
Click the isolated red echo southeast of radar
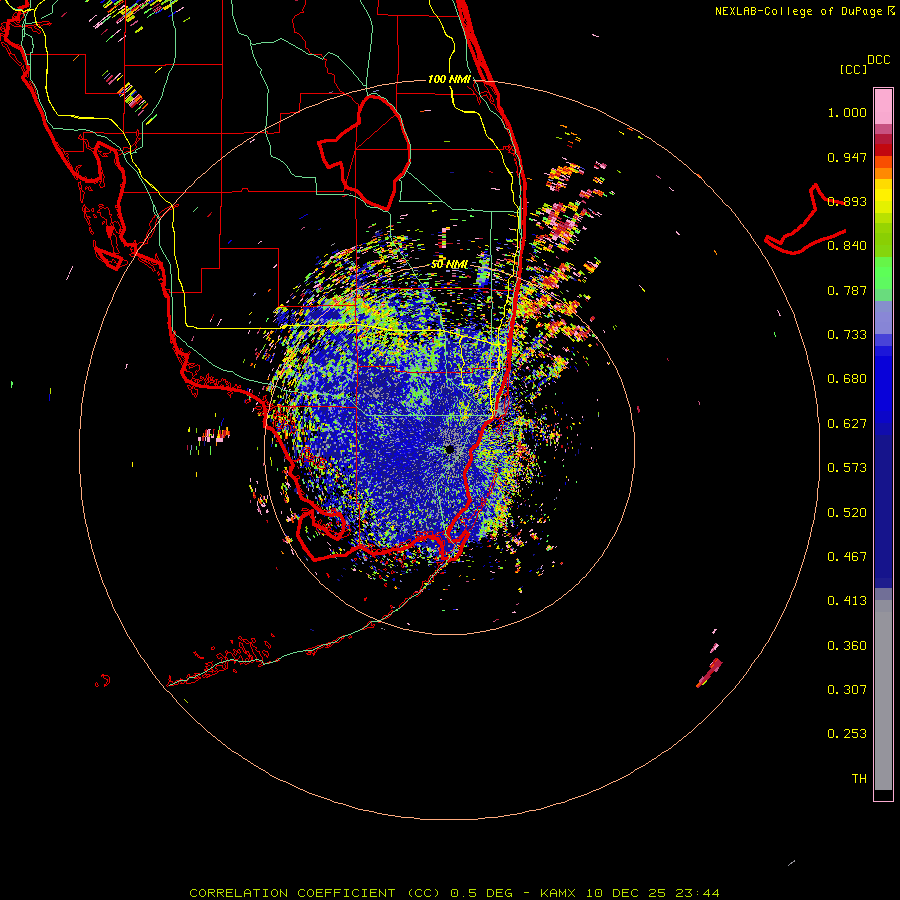709,673
